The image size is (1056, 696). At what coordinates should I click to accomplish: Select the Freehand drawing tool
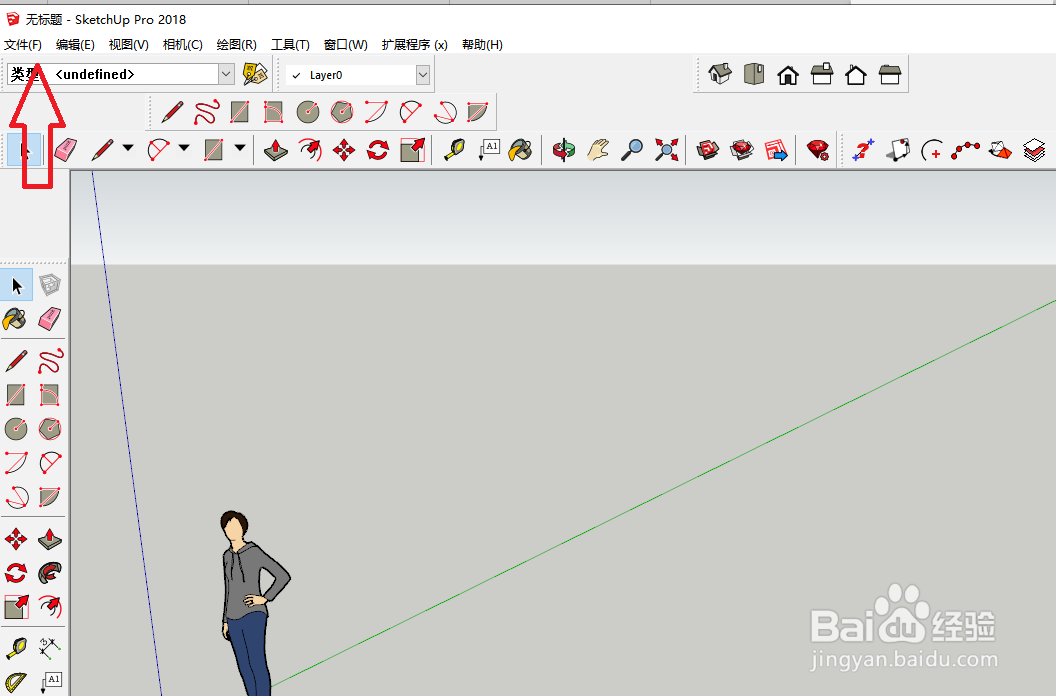click(x=48, y=360)
